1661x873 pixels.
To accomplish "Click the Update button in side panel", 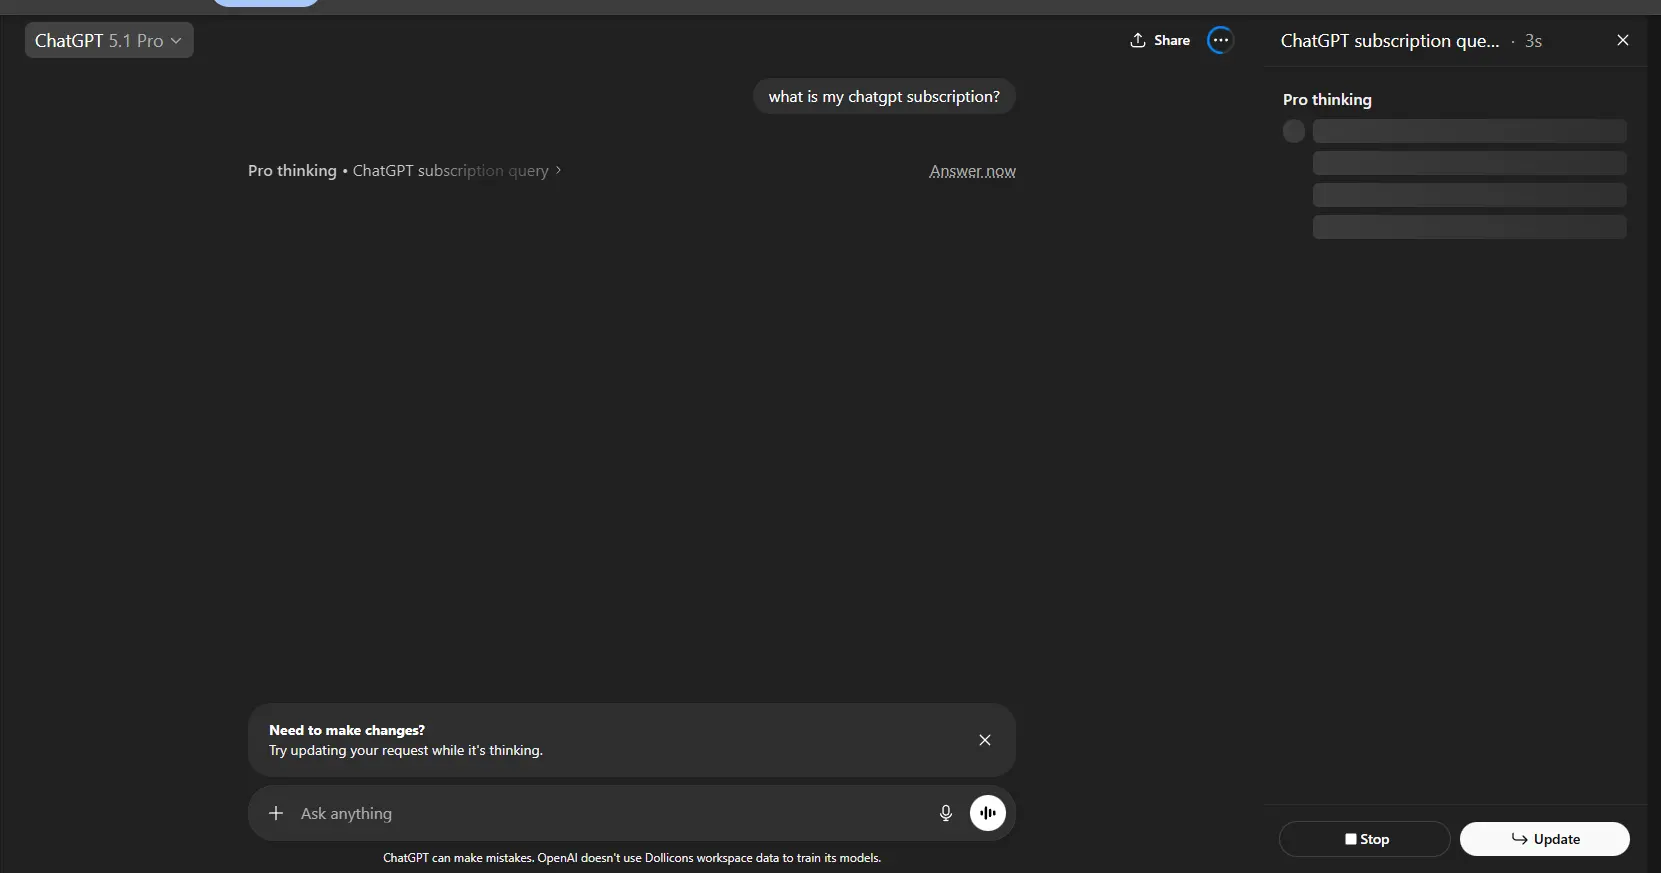I will coord(1544,839).
